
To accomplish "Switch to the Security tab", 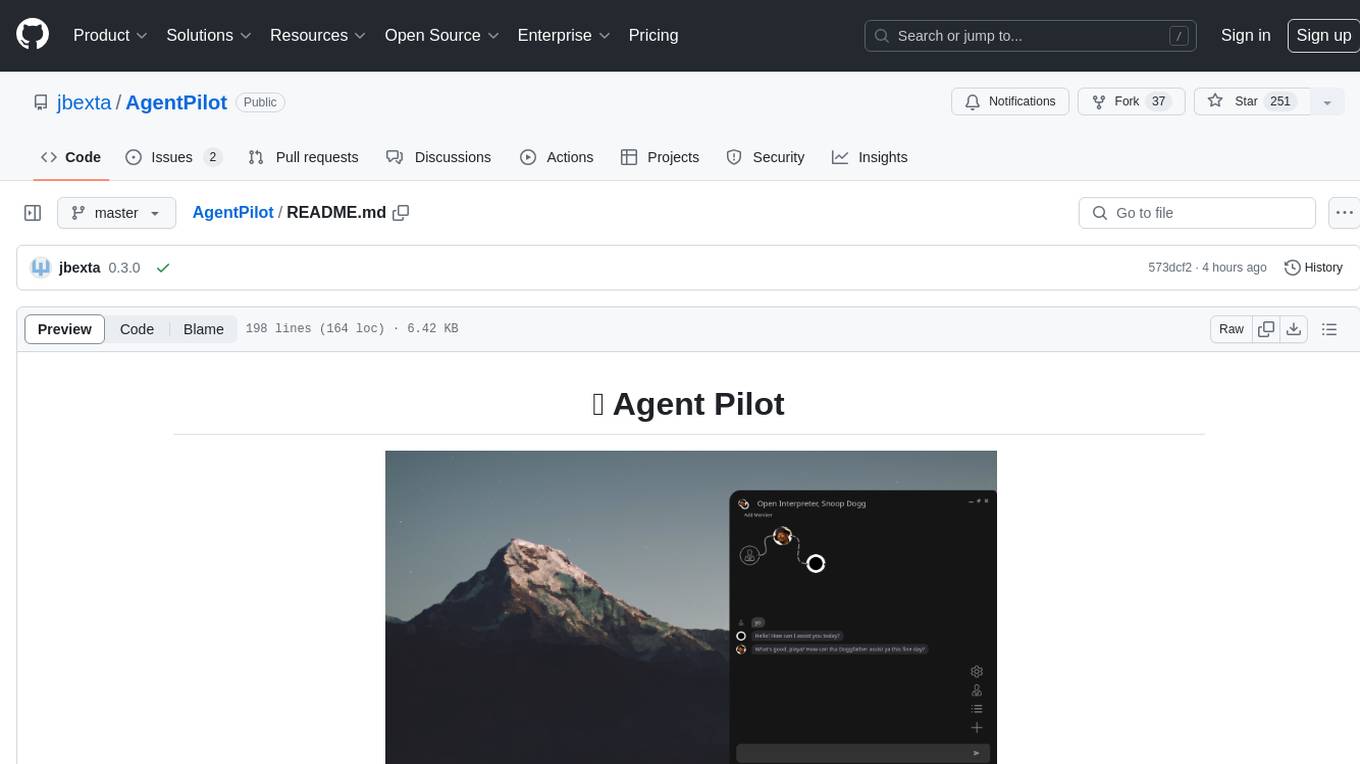I will 765,157.
